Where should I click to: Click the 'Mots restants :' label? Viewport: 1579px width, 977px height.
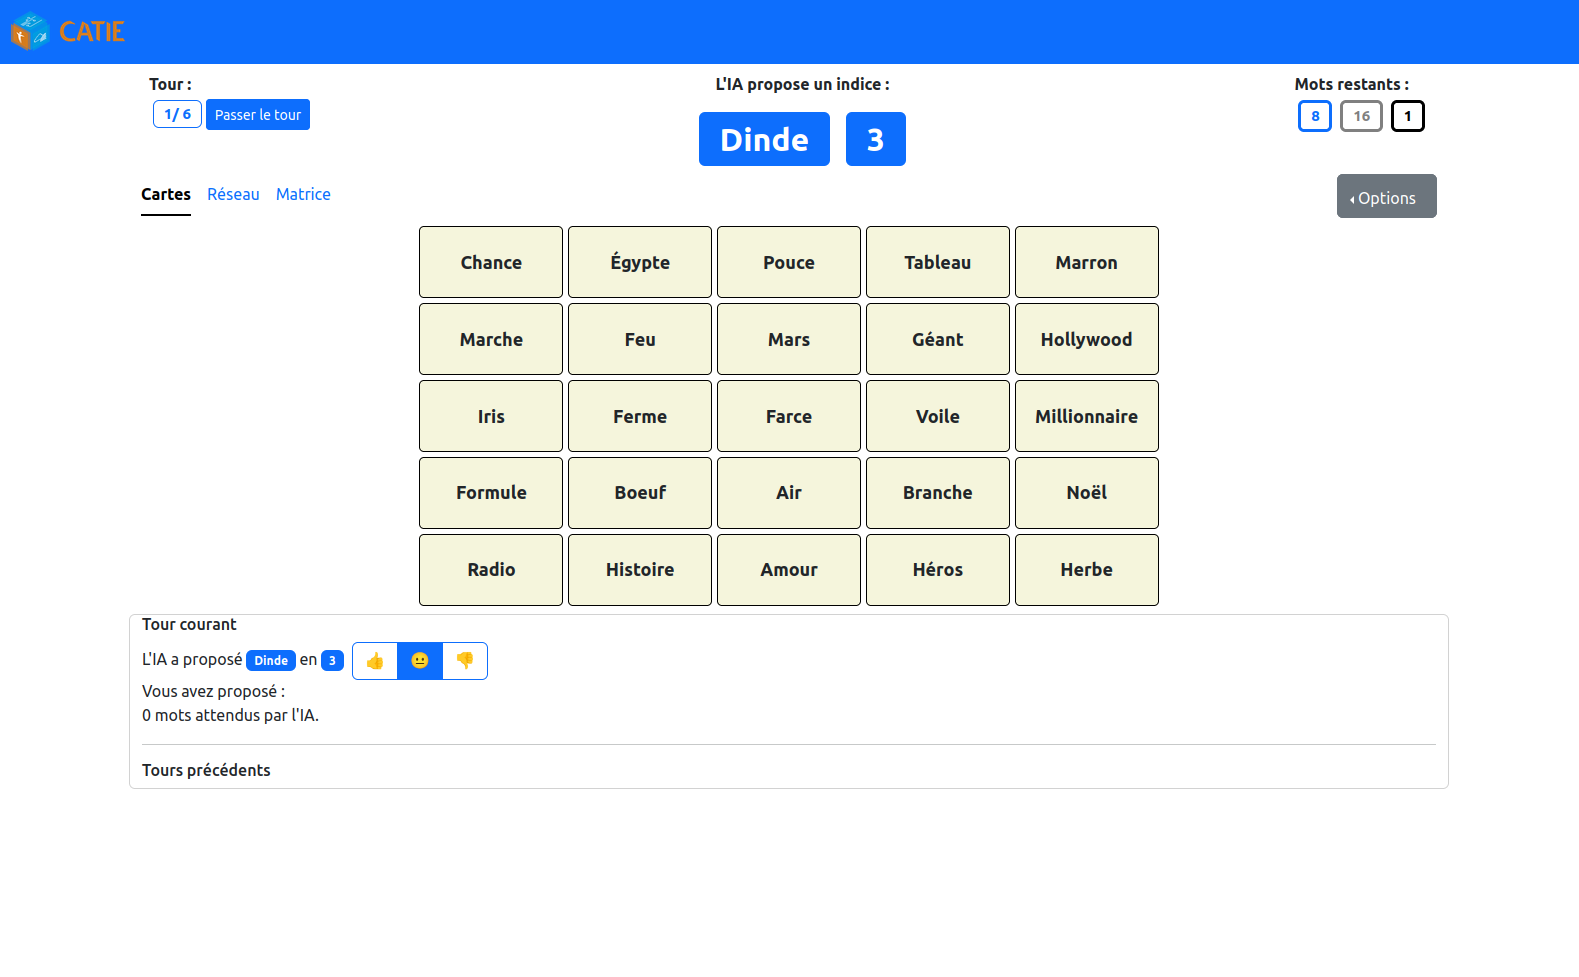coord(1351,84)
